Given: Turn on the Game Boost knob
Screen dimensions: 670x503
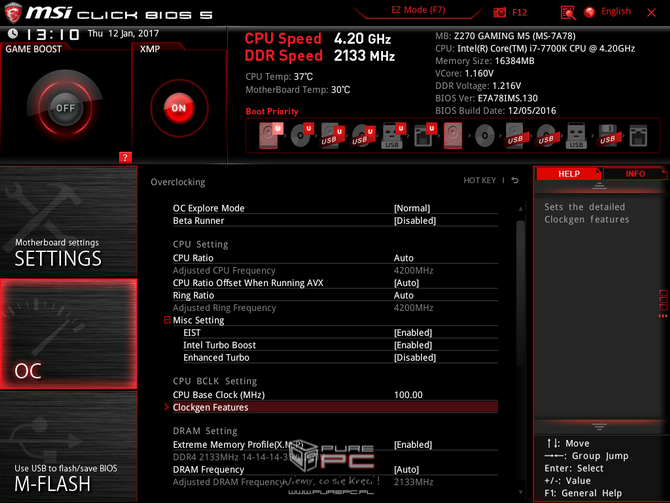Looking at the screenshot, I should [x=65, y=108].
